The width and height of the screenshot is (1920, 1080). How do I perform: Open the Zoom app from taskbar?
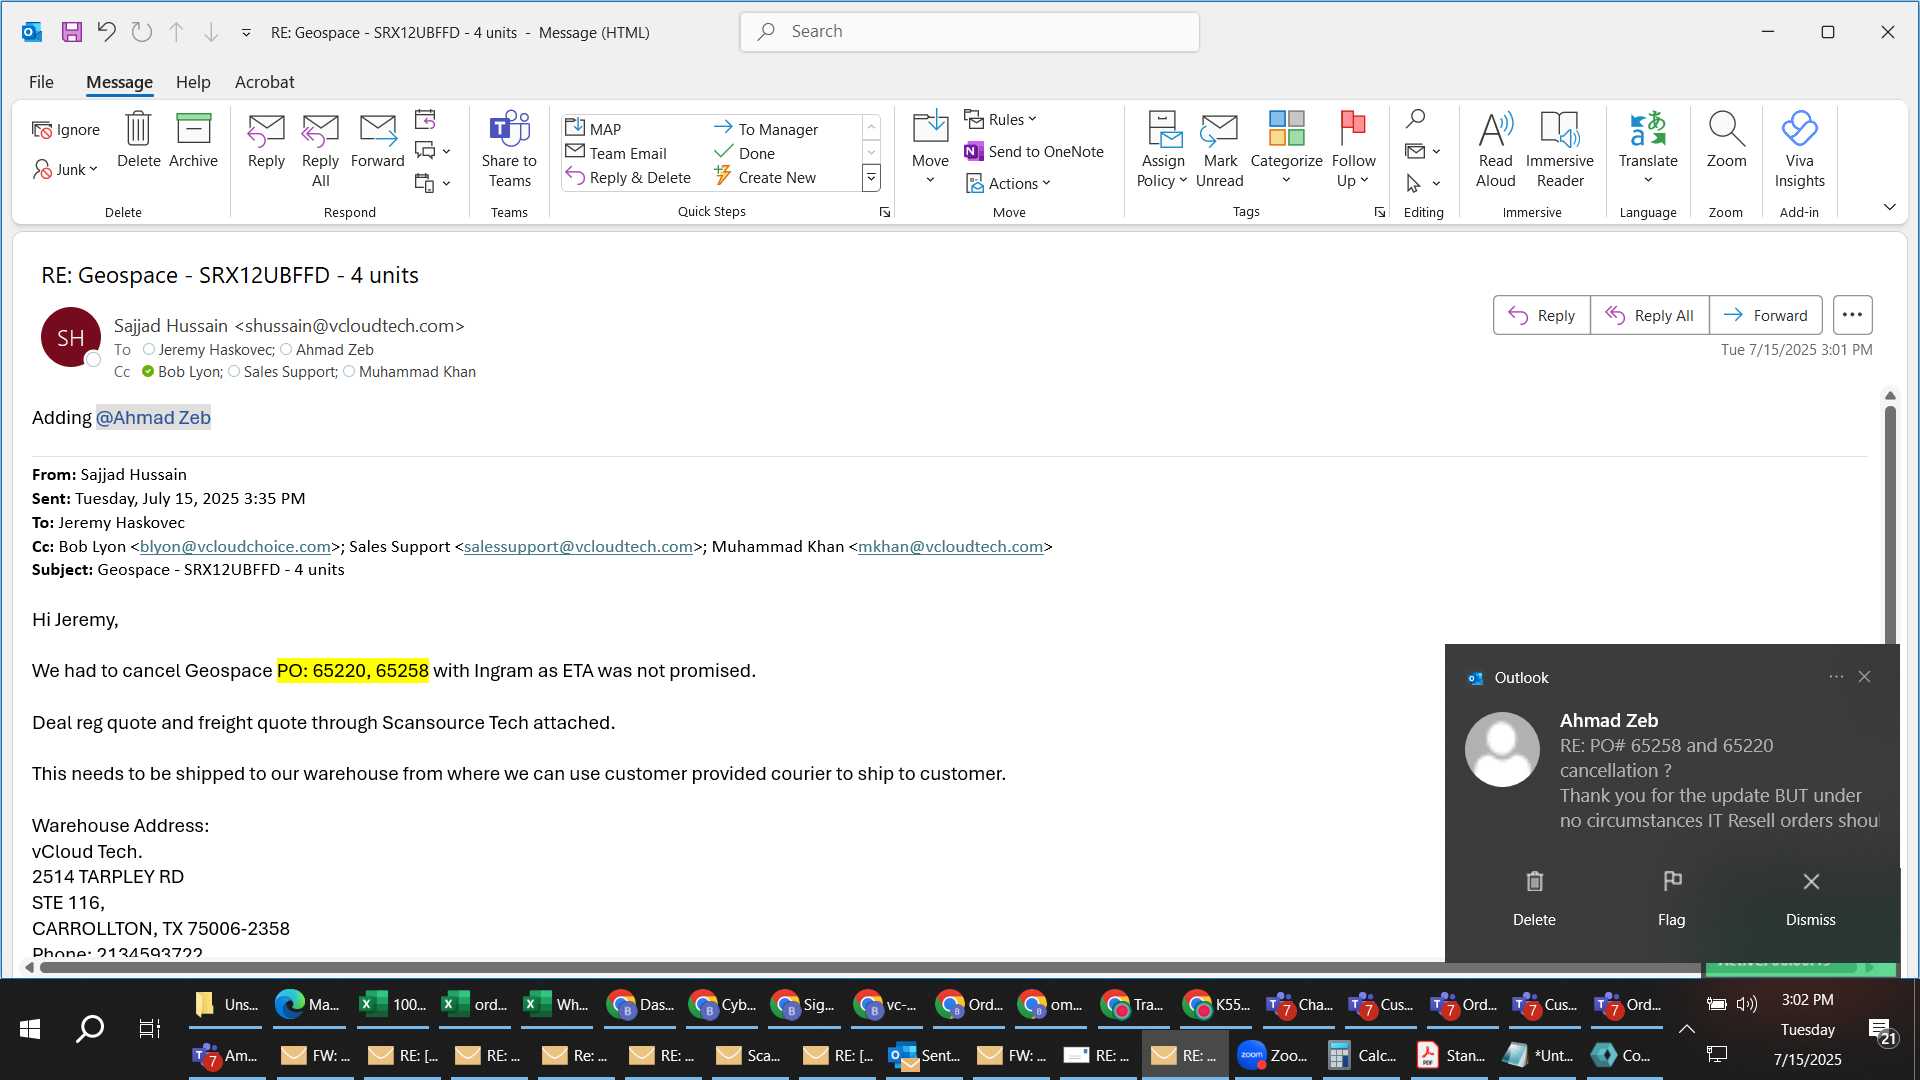1273,1055
